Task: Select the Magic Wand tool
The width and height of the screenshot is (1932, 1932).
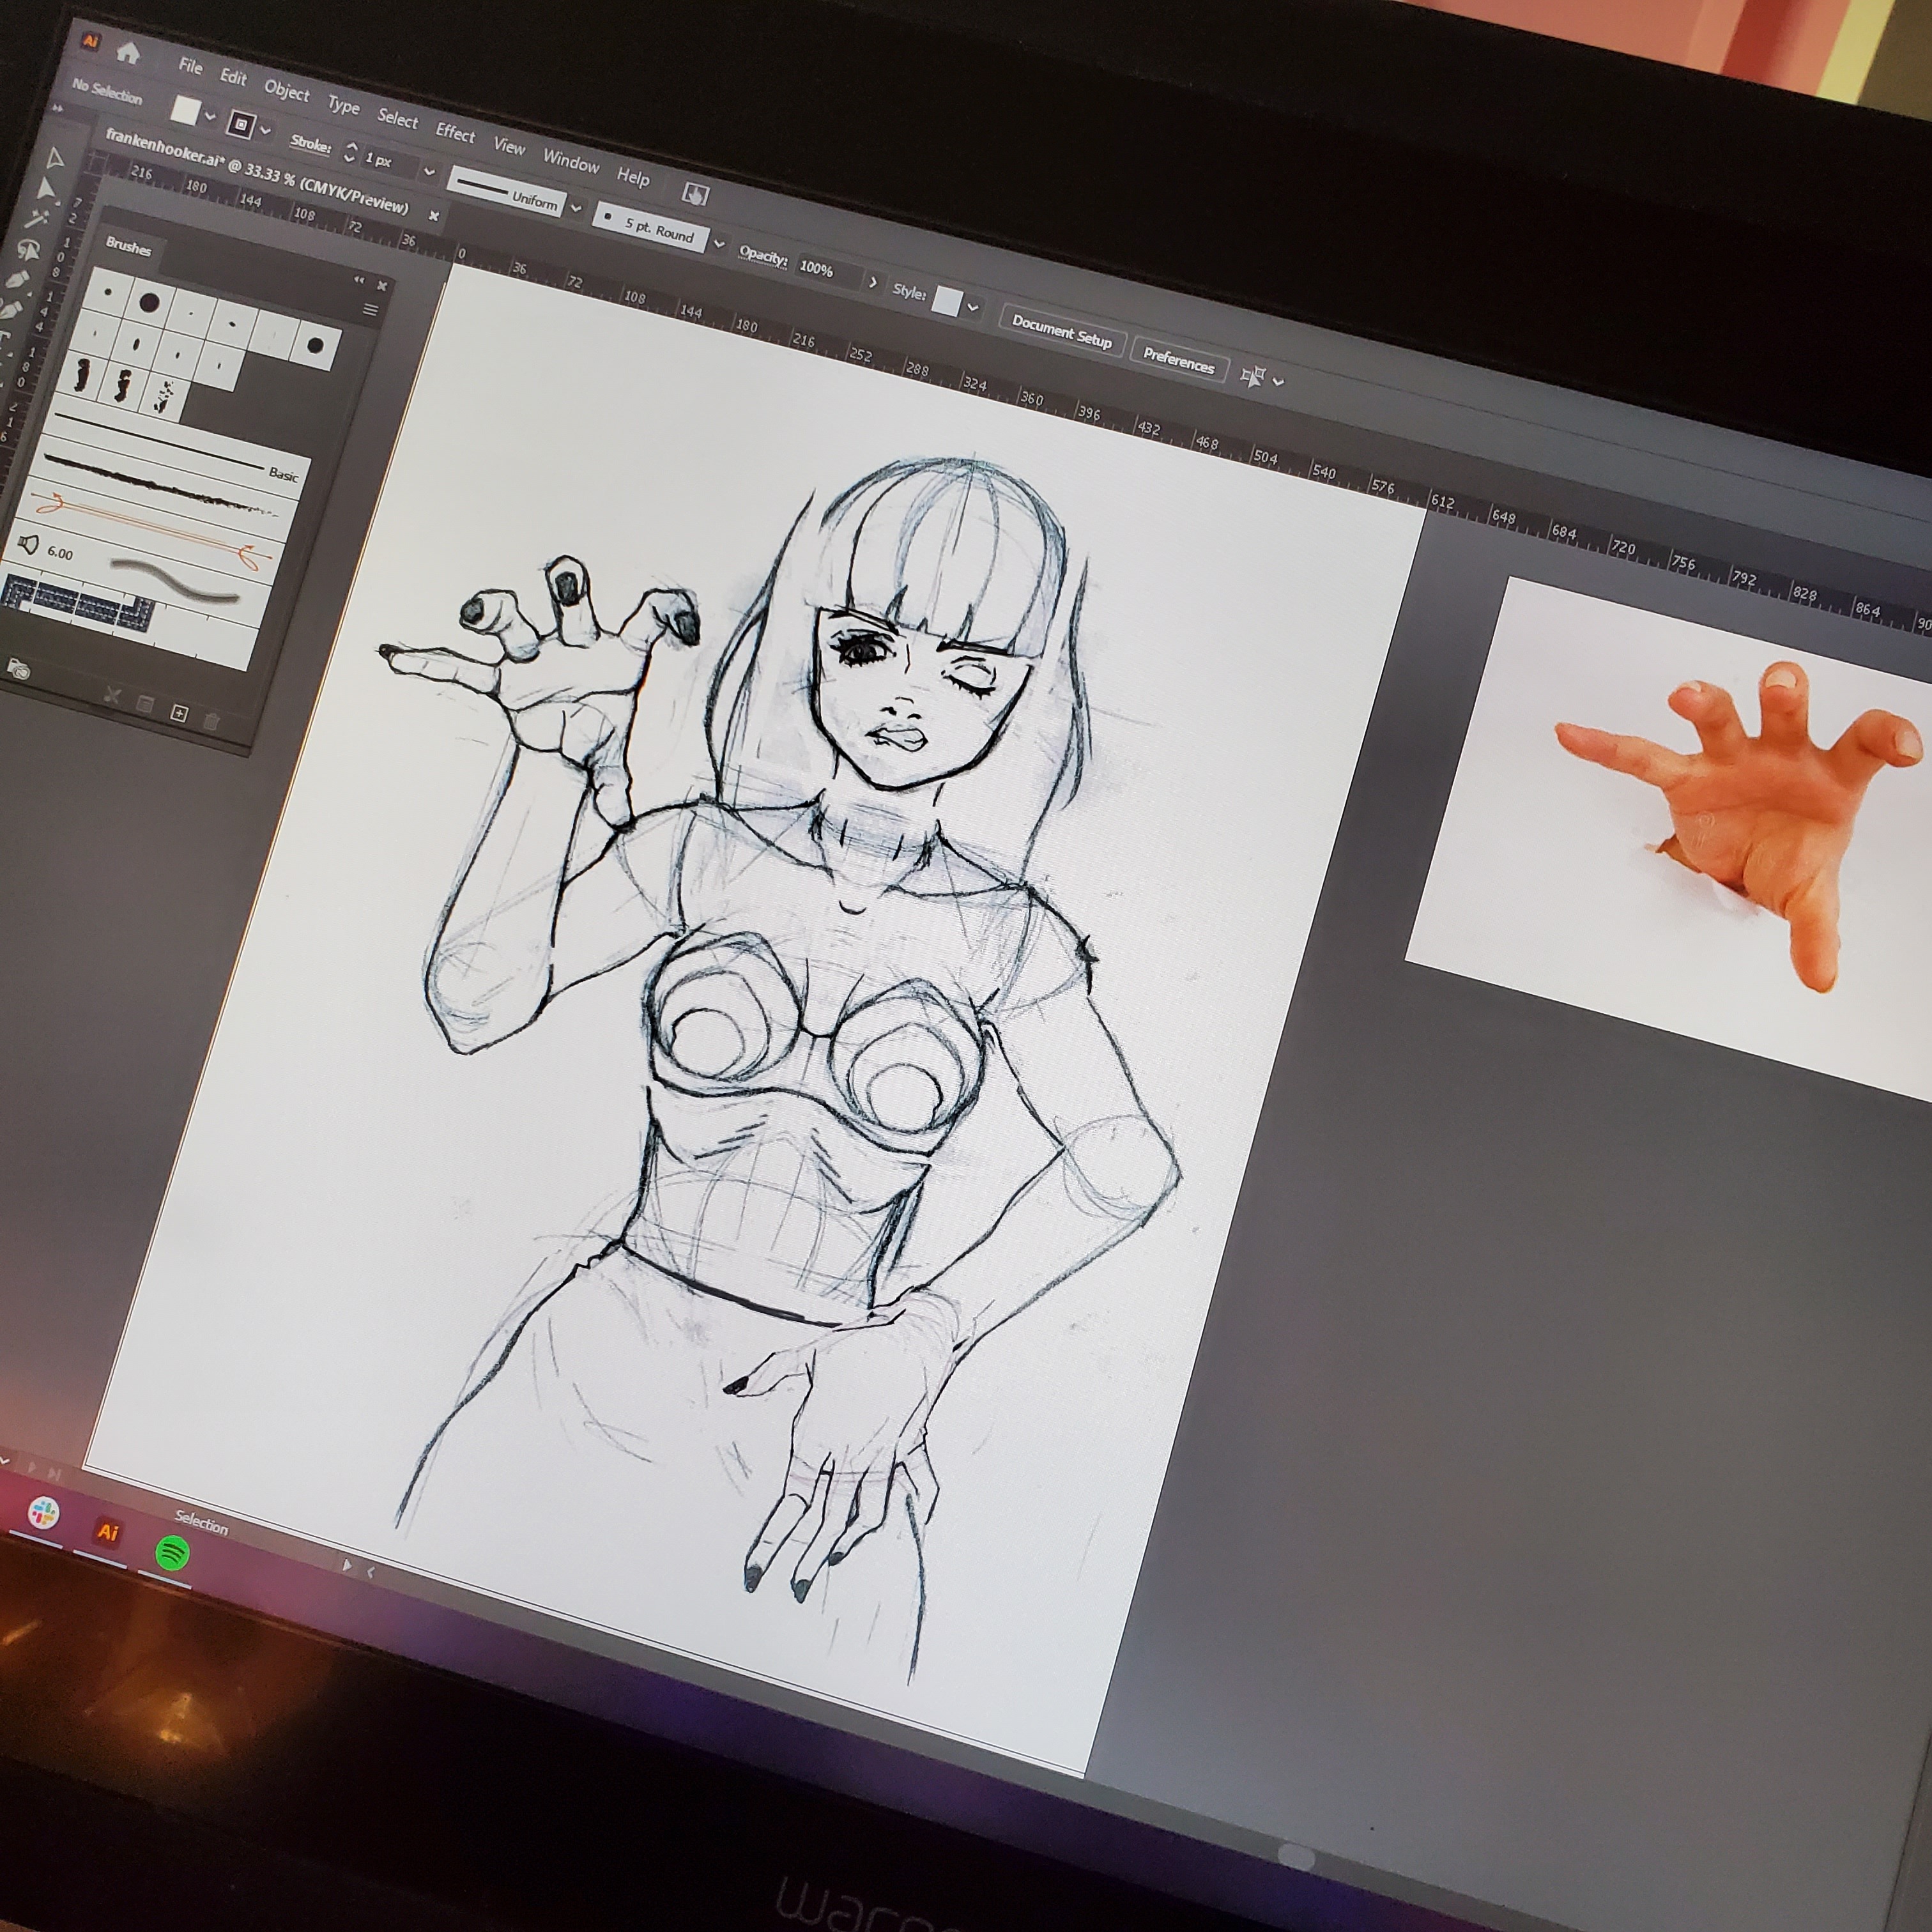Action: pyautogui.click(x=38, y=219)
